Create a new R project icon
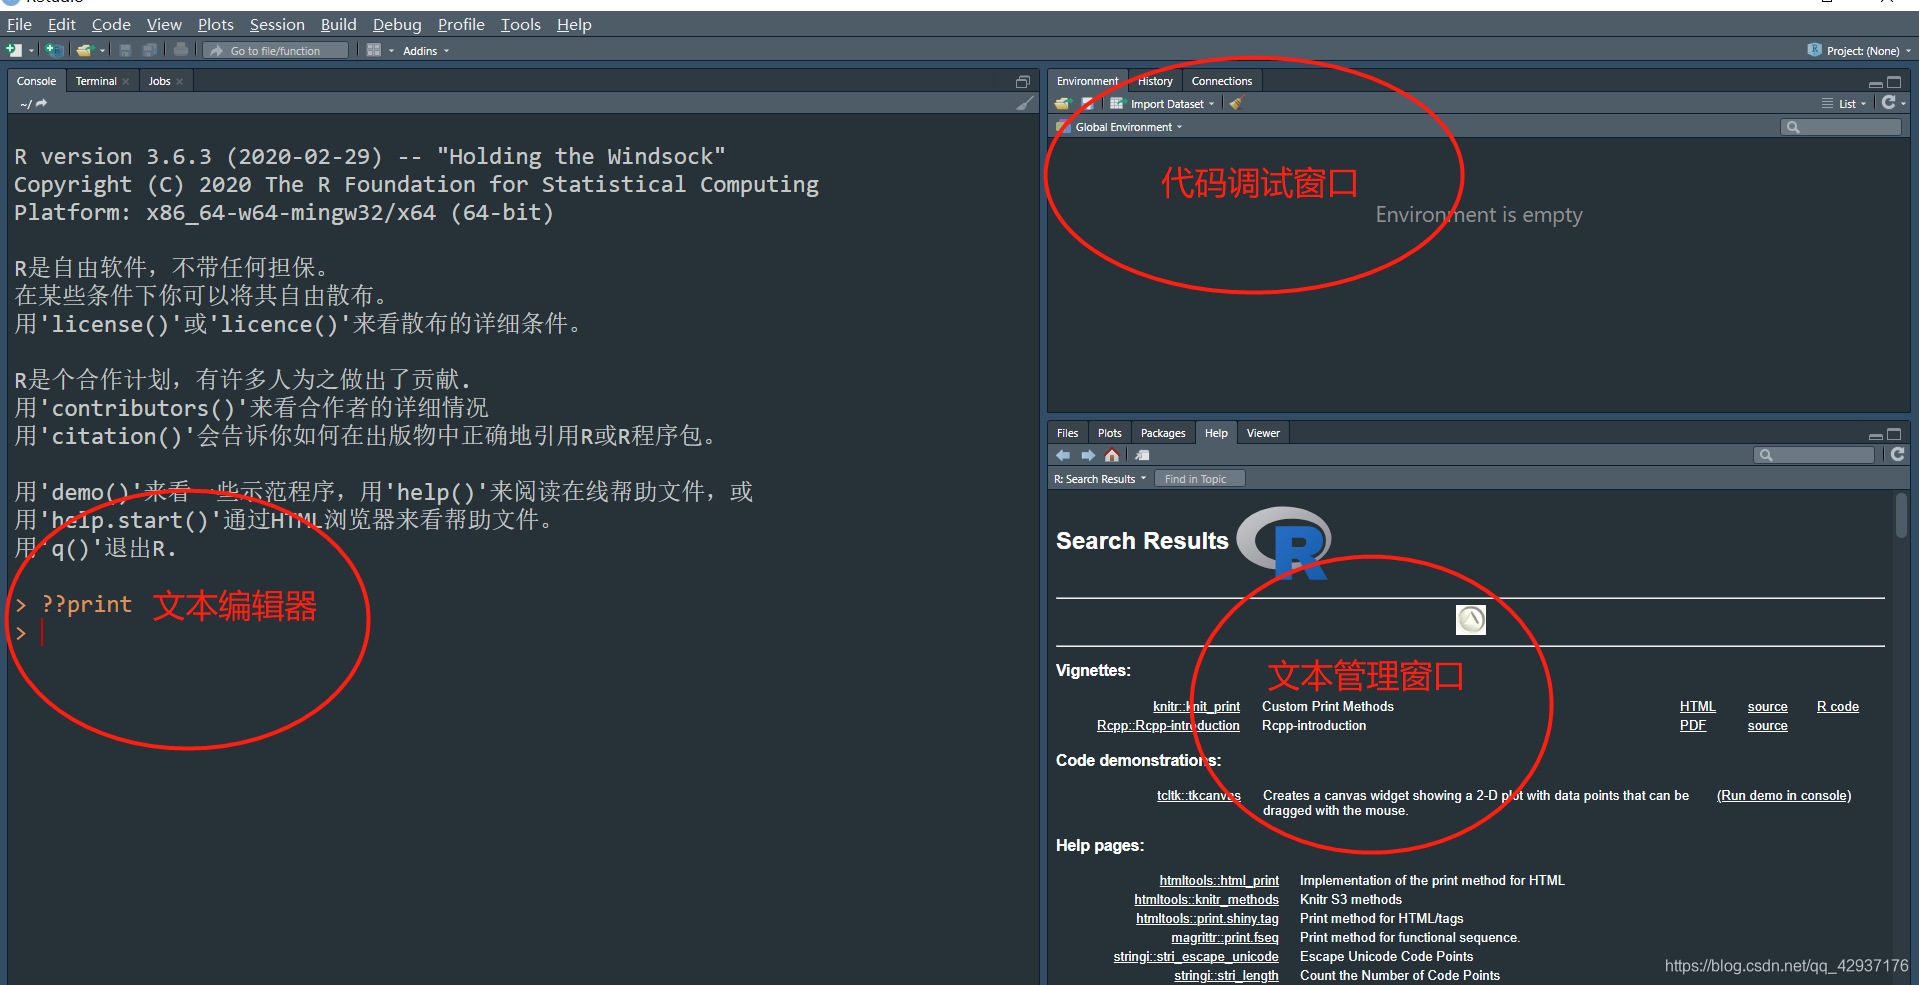 [54, 50]
